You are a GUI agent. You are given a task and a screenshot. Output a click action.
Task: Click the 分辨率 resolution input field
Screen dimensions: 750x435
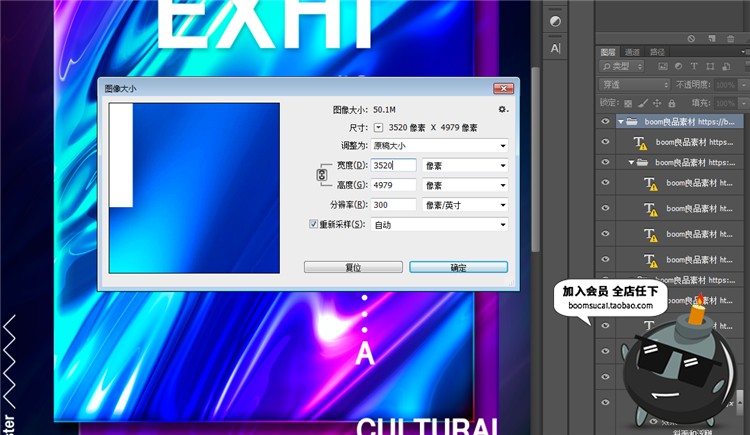393,205
